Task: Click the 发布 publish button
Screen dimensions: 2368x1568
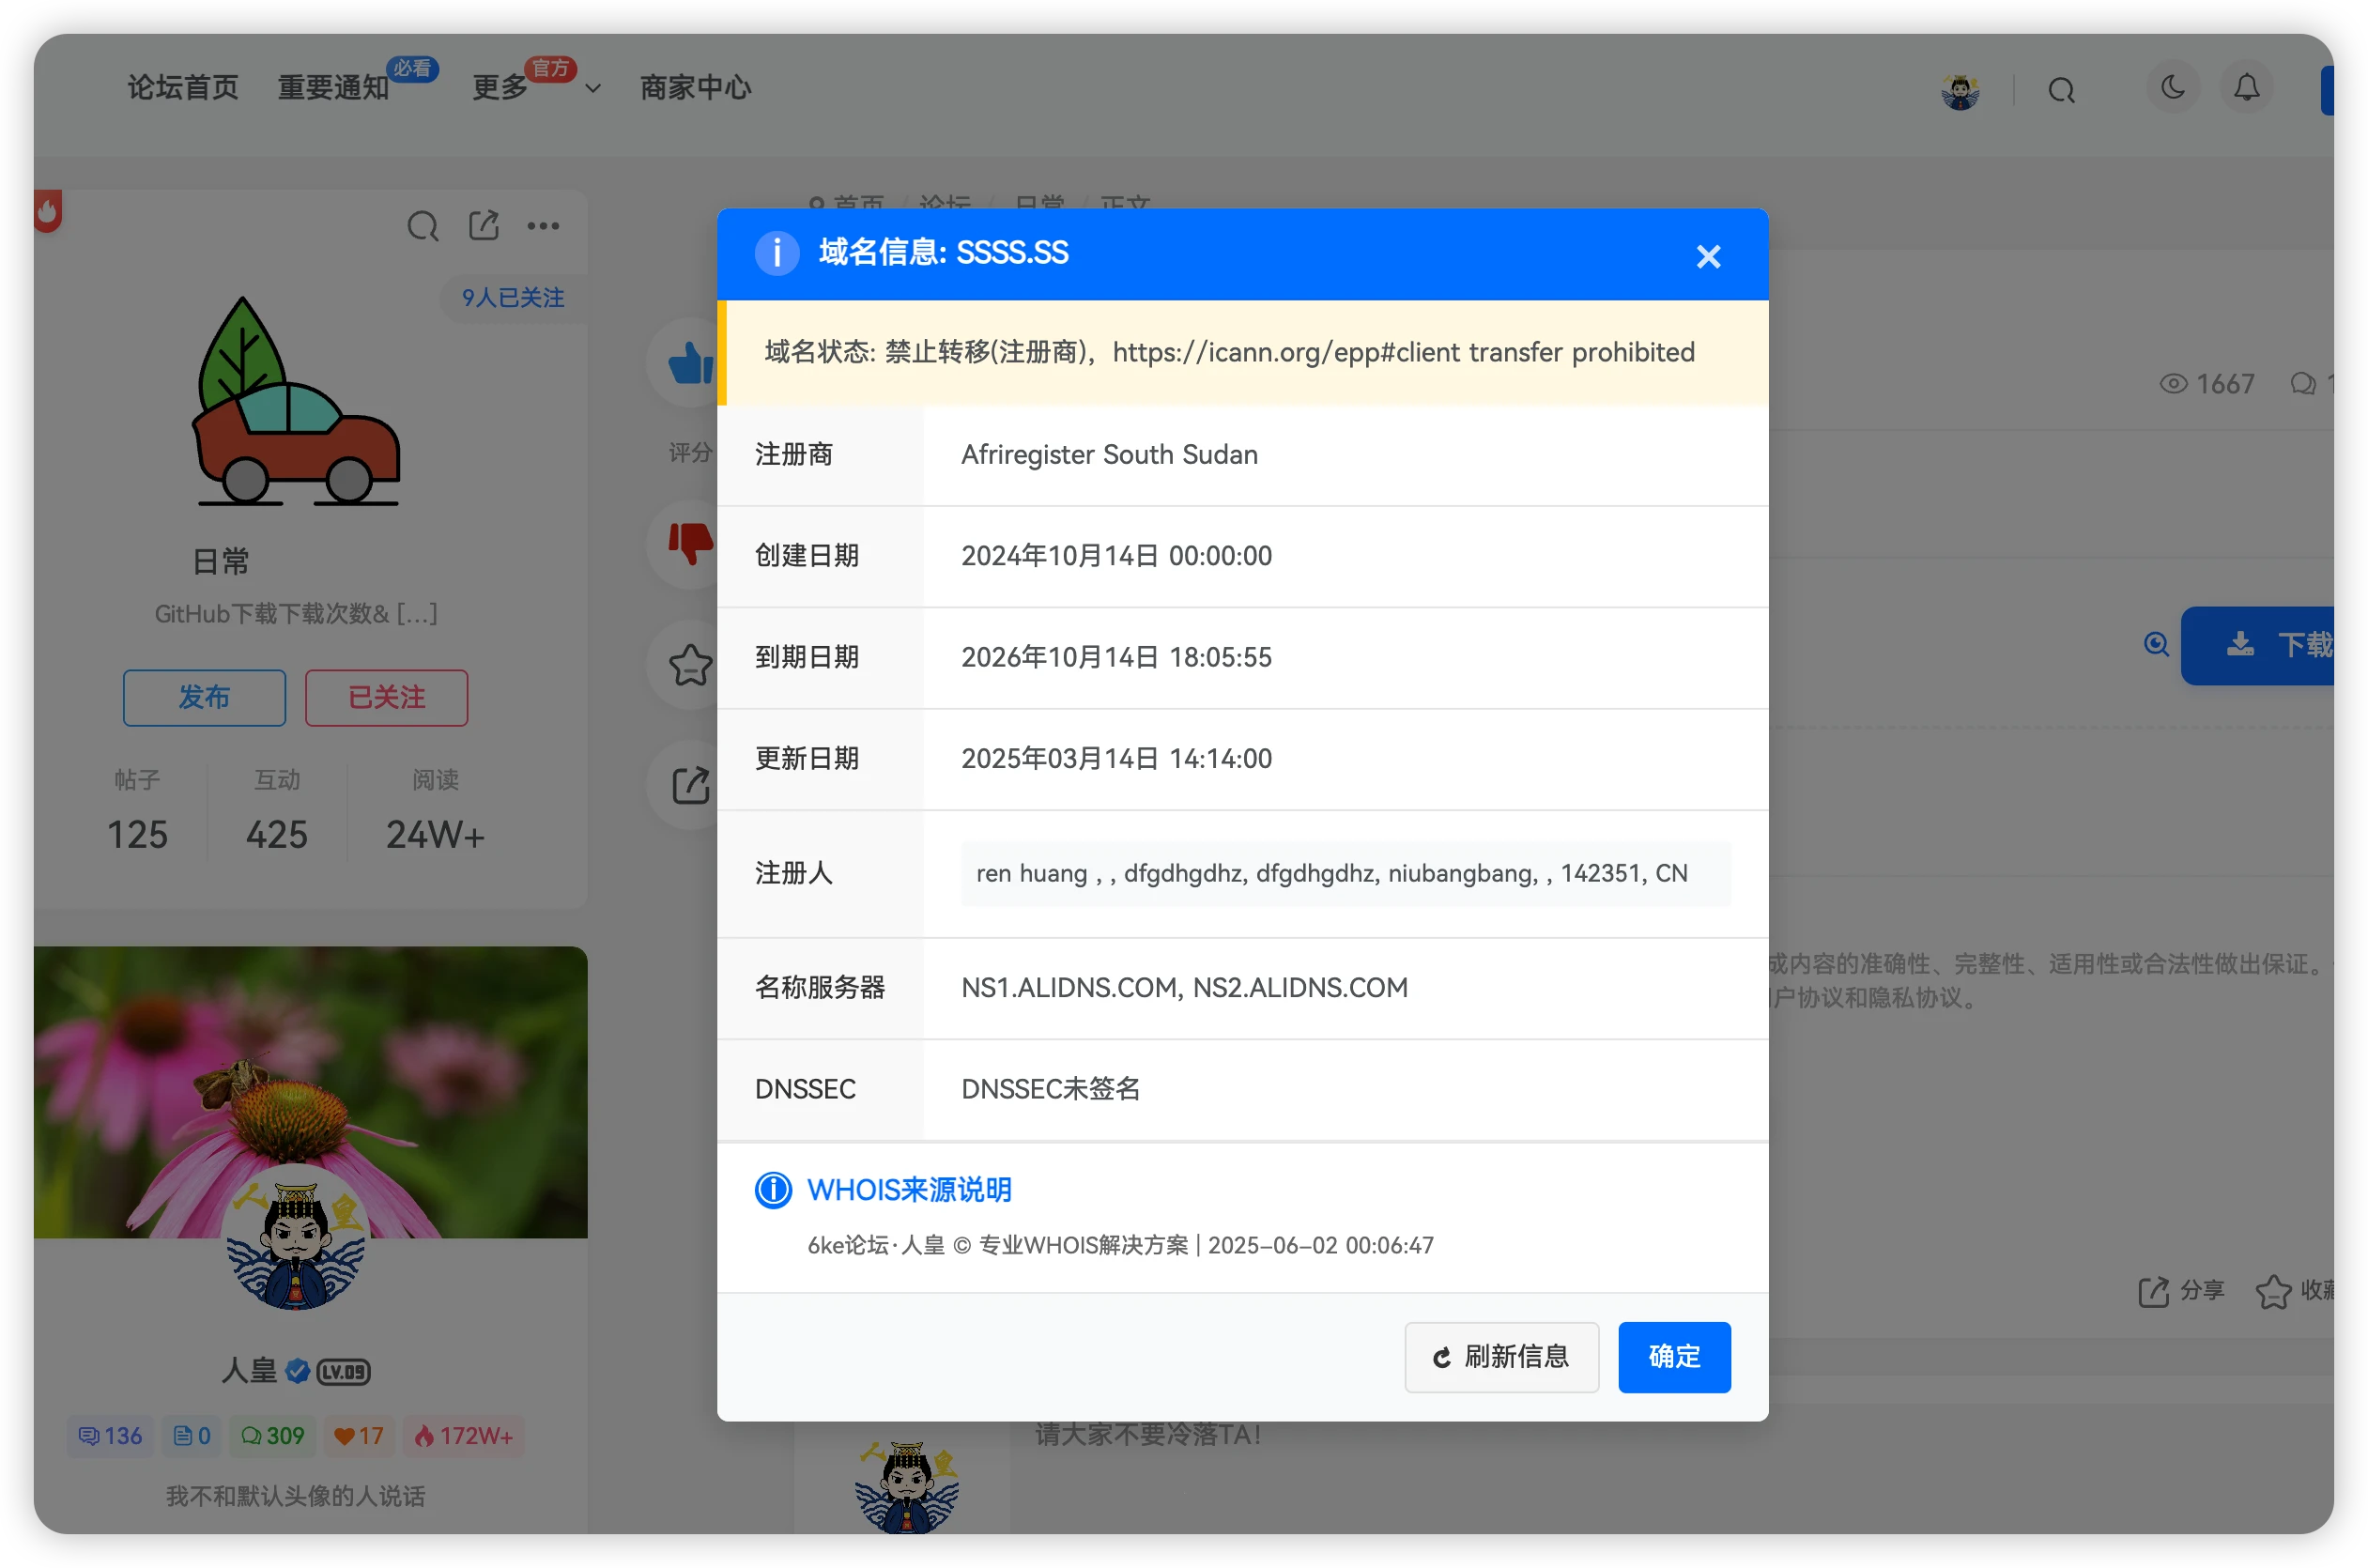Action: click(x=204, y=697)
